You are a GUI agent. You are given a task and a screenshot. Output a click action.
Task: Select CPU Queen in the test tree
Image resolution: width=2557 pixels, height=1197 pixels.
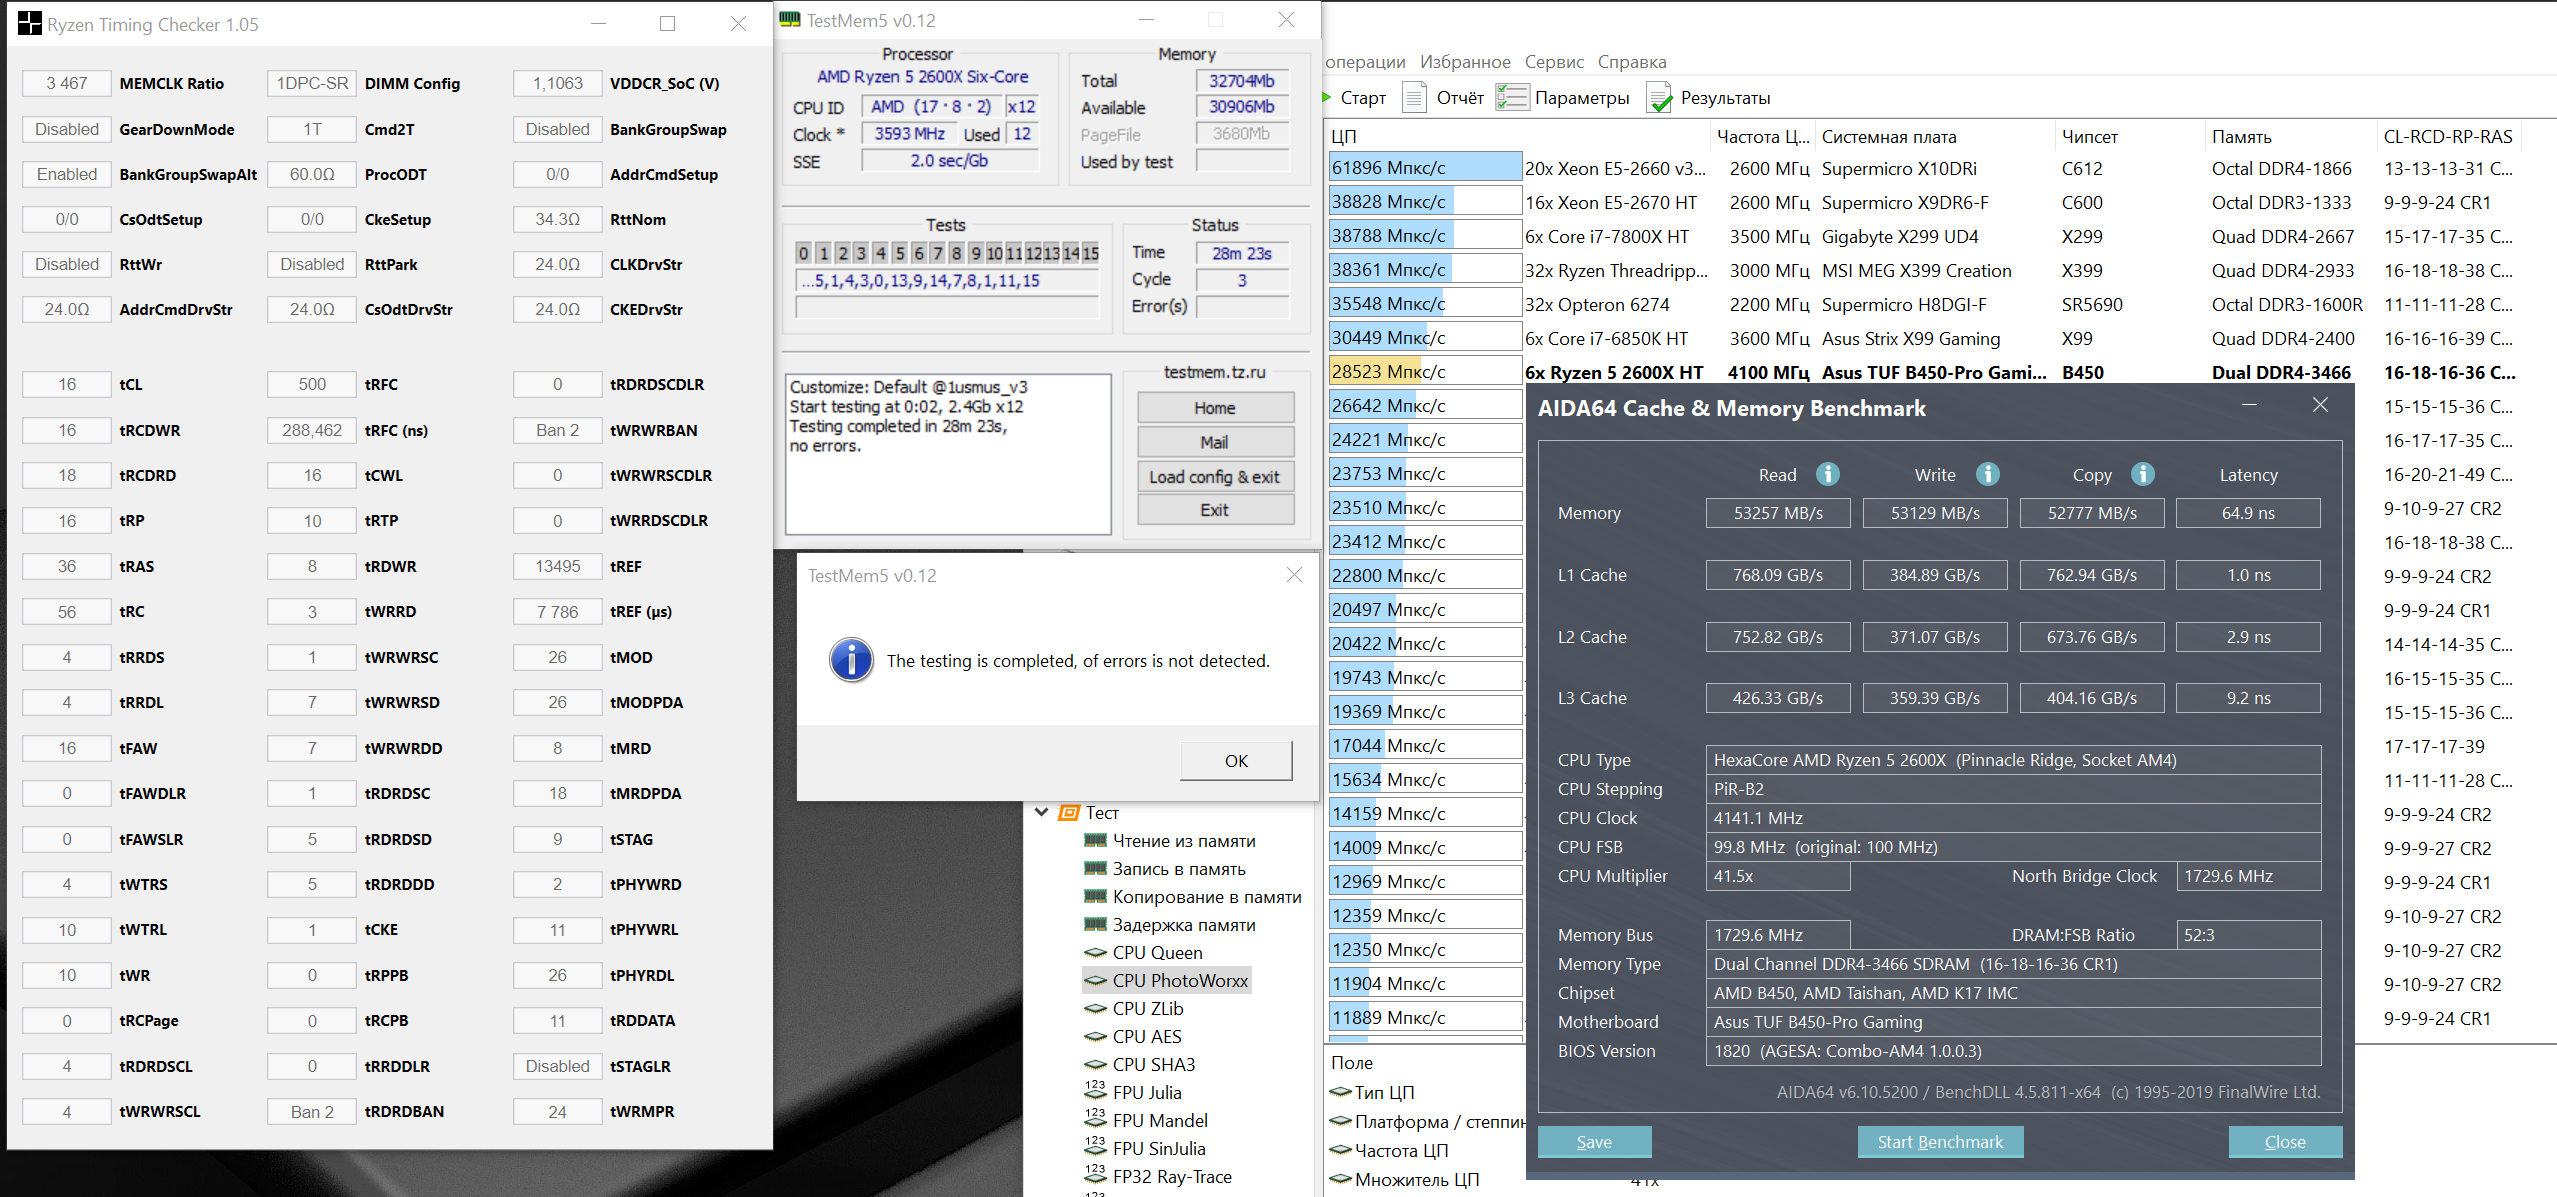click(1157, 953)
